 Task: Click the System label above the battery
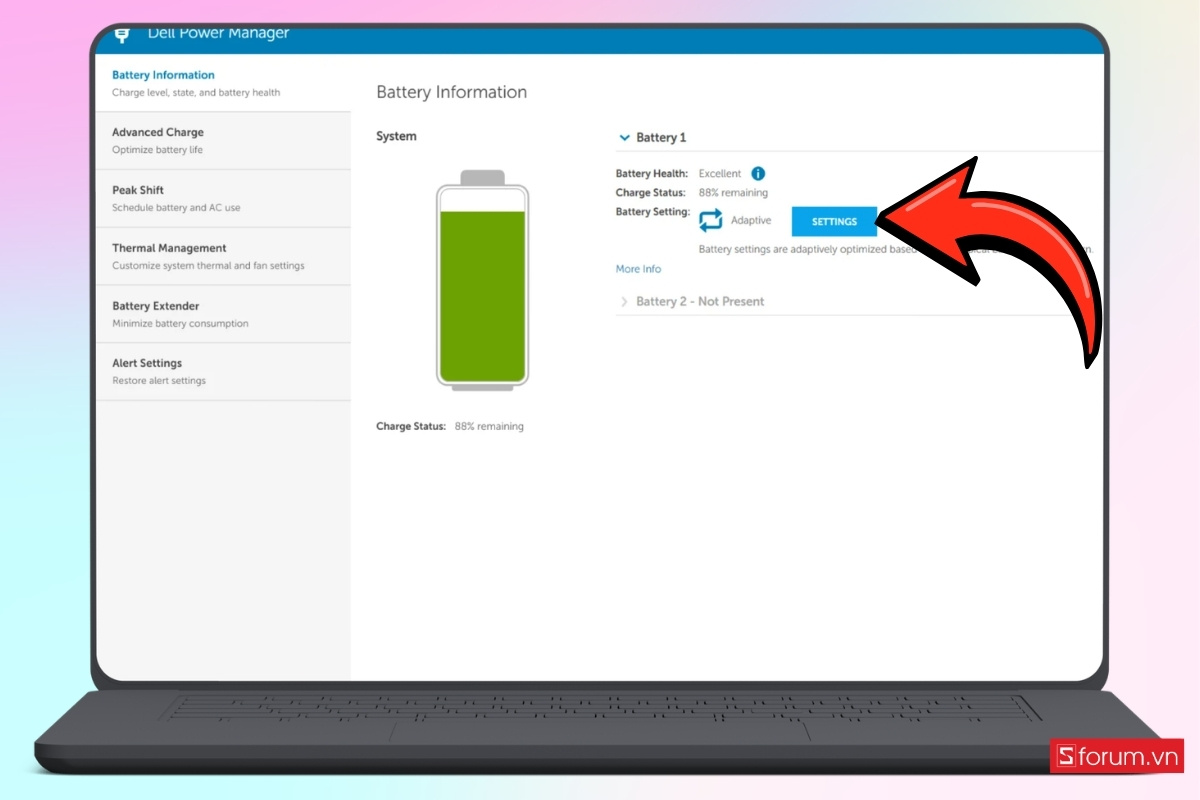coord(396,136)
